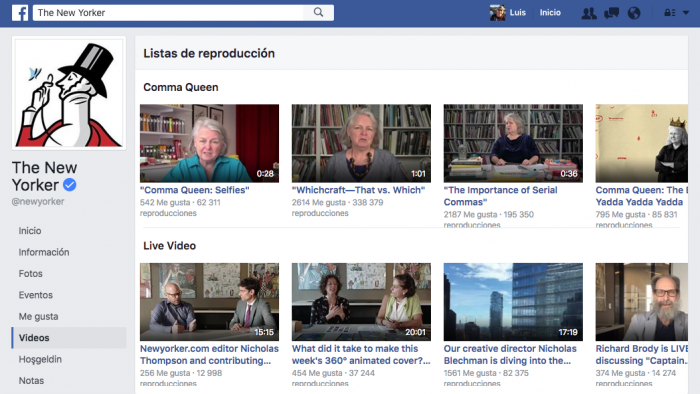This screenshot has height=394, width=700.
Task: Expand the account dropdown arrow
Action: pos(686,13)
